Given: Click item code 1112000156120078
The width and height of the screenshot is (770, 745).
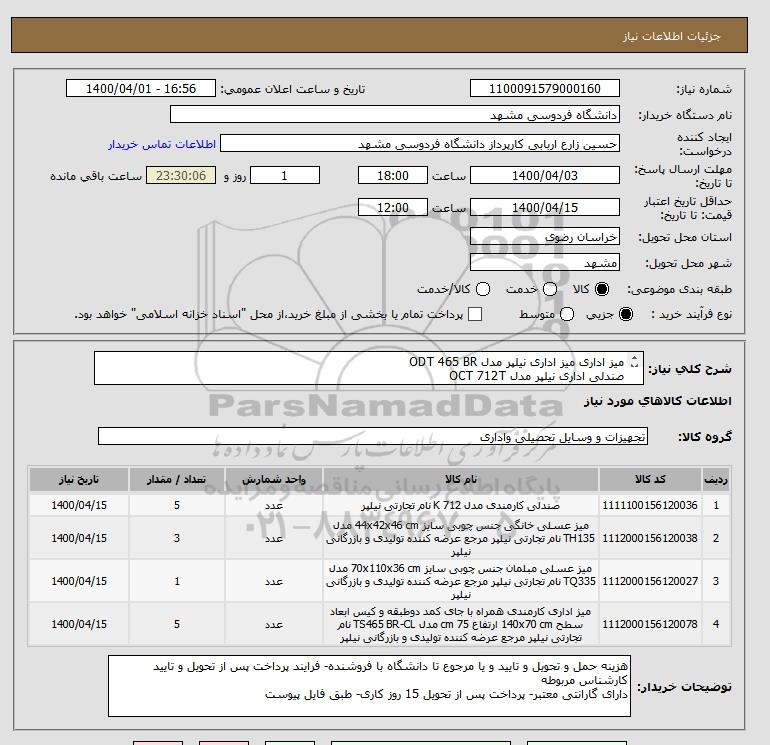Looking at the screenshot, I should [650, 624].
